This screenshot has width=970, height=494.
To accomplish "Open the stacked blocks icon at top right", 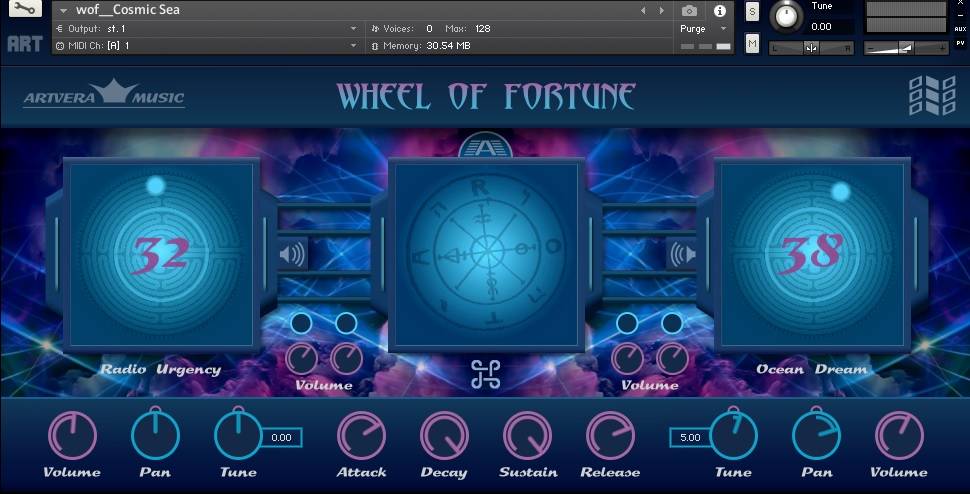I will tap(931, 96).
